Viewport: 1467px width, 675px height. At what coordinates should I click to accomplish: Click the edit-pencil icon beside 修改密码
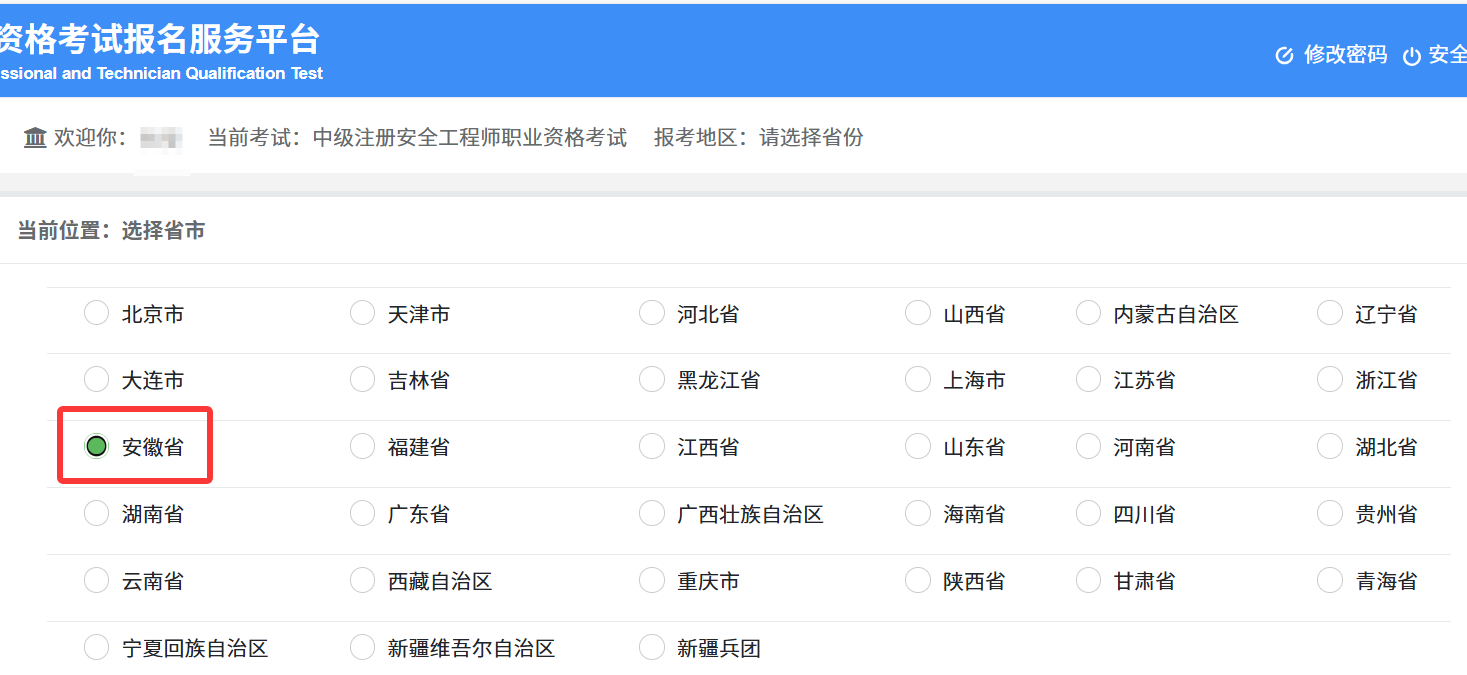[x=1285, y=56]
